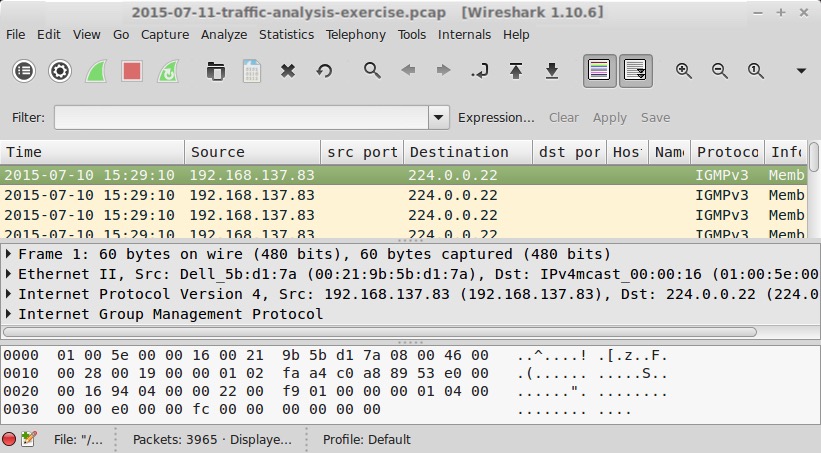Sort by Time column header
The width and height of the screenshot is (821, 453).
pyautogui.click(x=92, y=152)
